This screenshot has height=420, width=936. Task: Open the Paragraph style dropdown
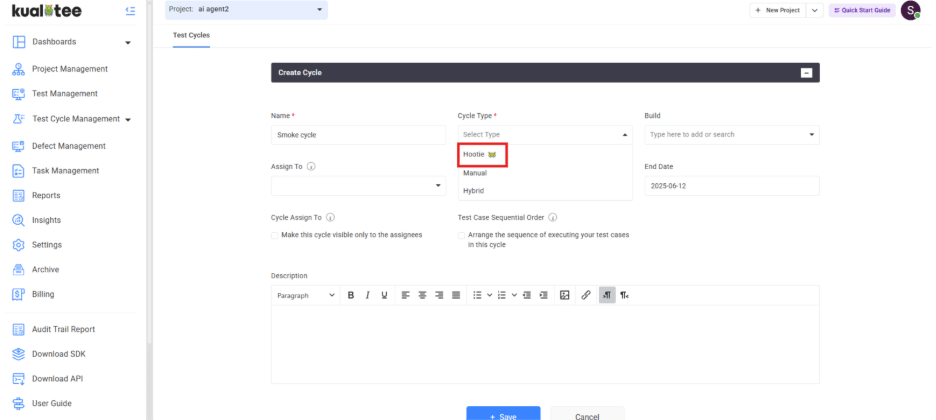click(x=306, y=295)
